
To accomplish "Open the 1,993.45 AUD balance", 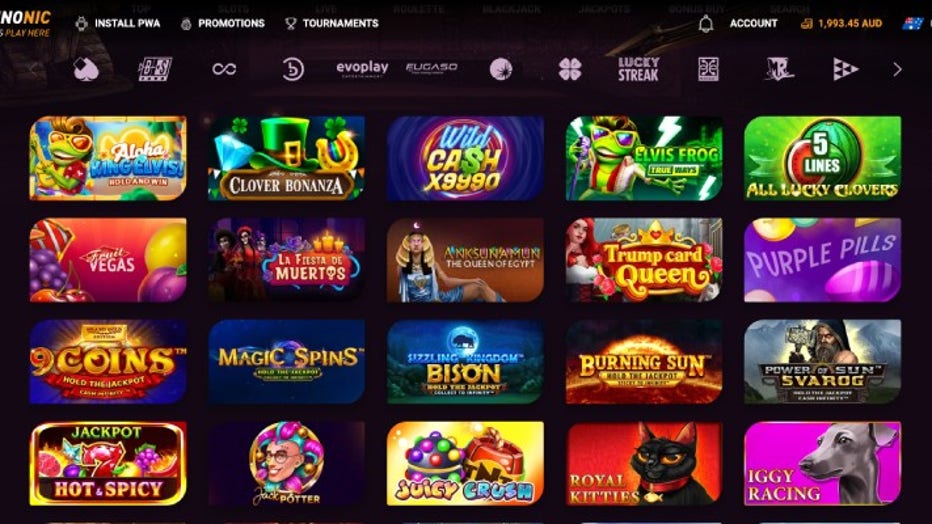I will 841,23.
